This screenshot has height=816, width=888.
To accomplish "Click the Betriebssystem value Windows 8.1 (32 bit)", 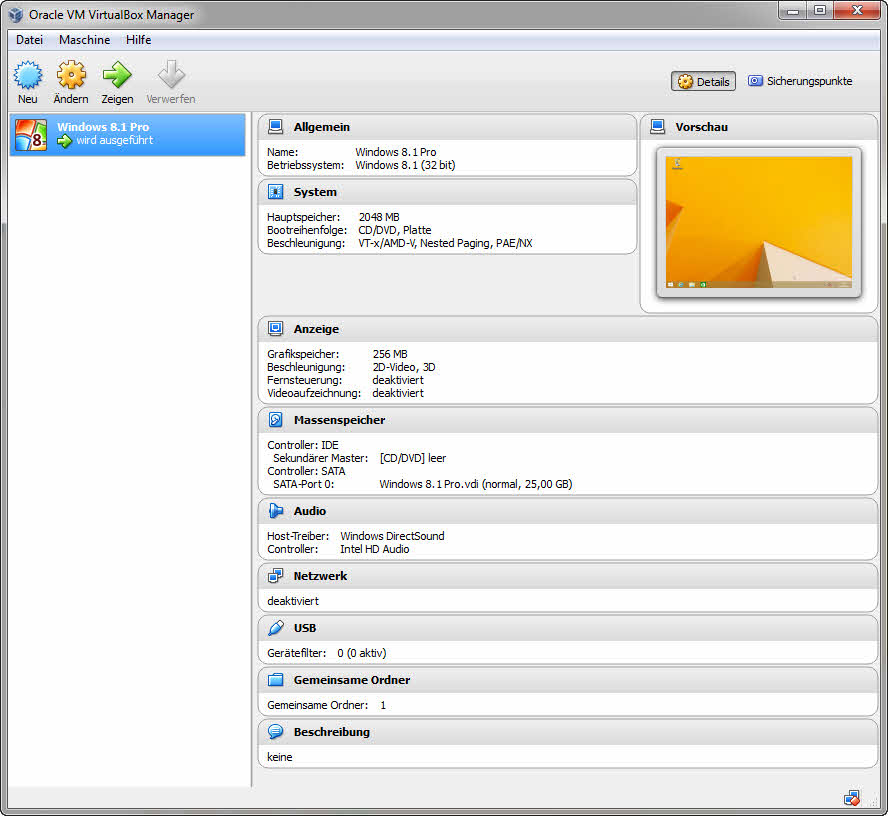I will click(405, 165).
